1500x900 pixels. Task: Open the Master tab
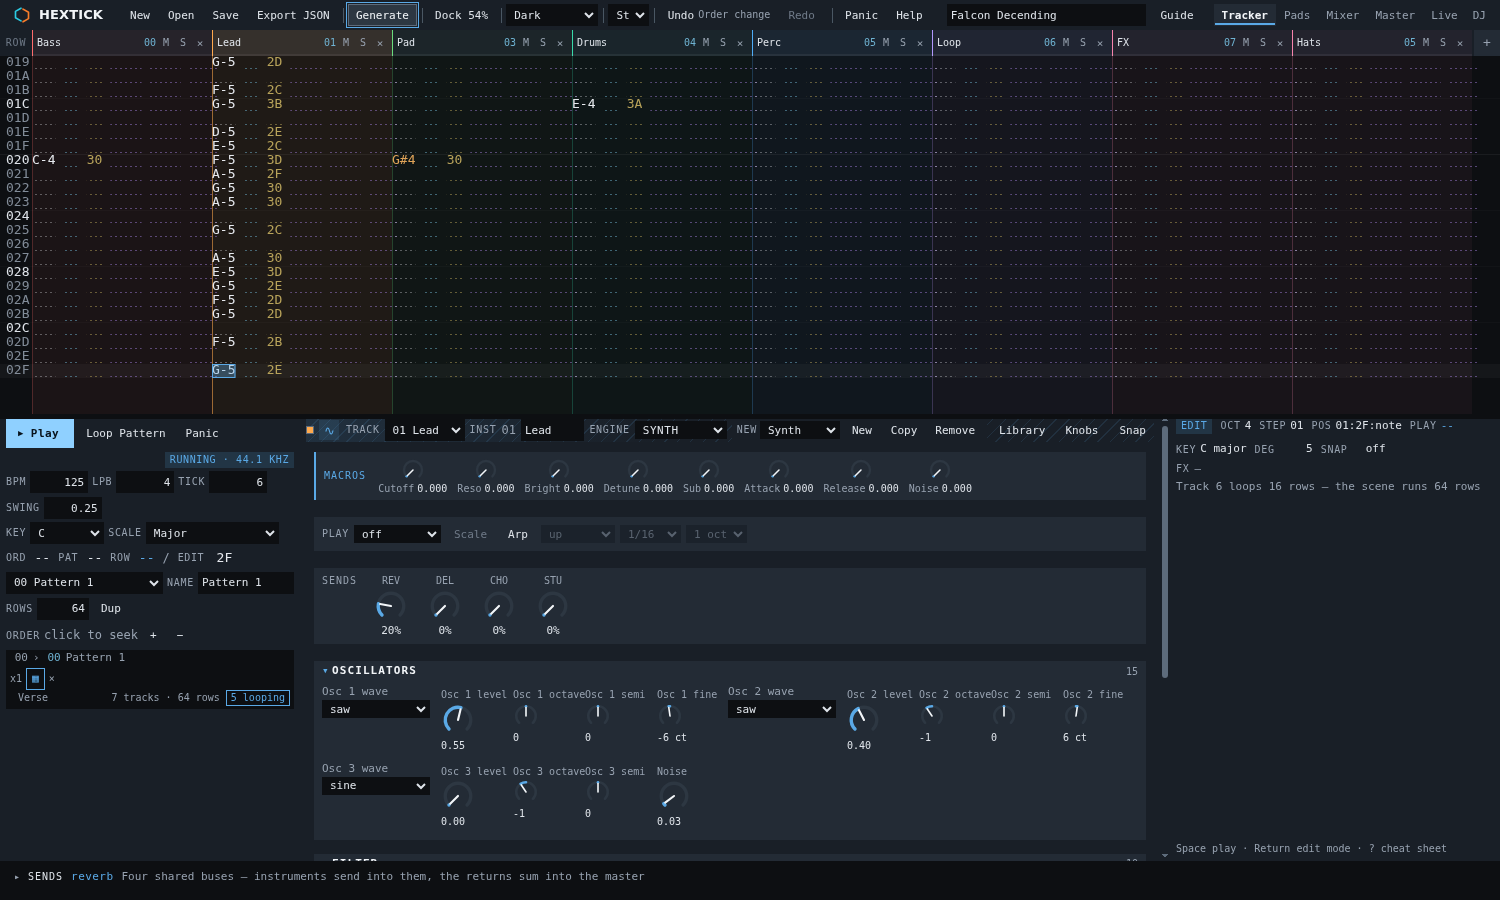[1394, 15]
